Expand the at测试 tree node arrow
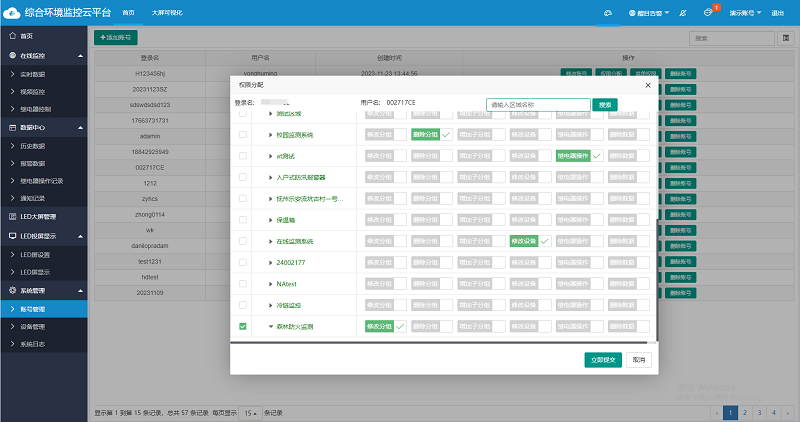Viewport: 800px width, 422px height. click(270, 156)
